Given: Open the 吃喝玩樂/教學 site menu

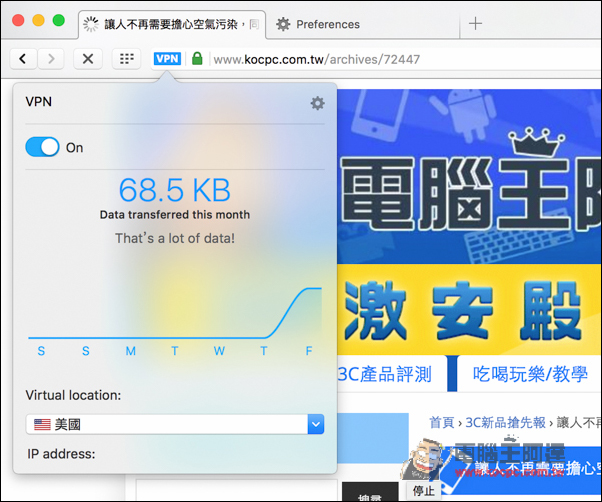Looking at the screenshot, I should [528, 375].
